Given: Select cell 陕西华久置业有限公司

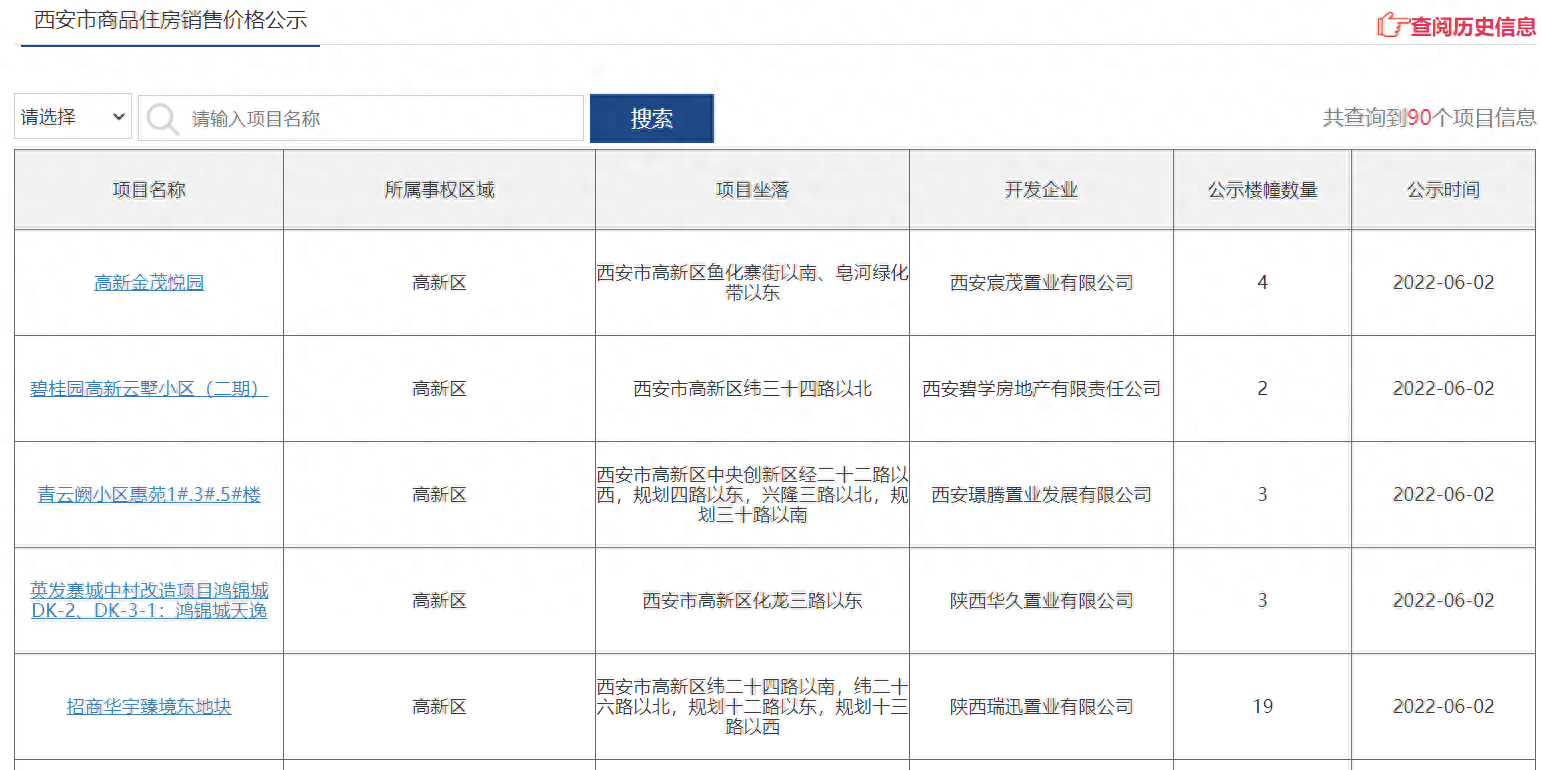Looking at the screenshot, I should tap(1041, 601).
